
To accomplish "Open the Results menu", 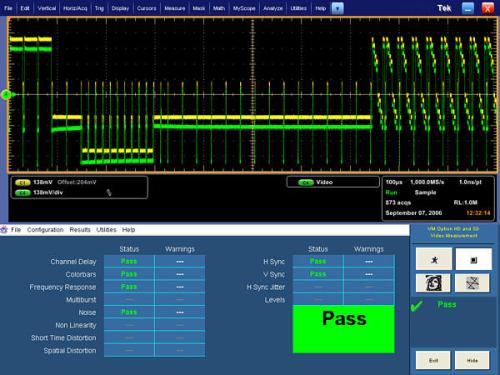I will [x=80, y=230].
